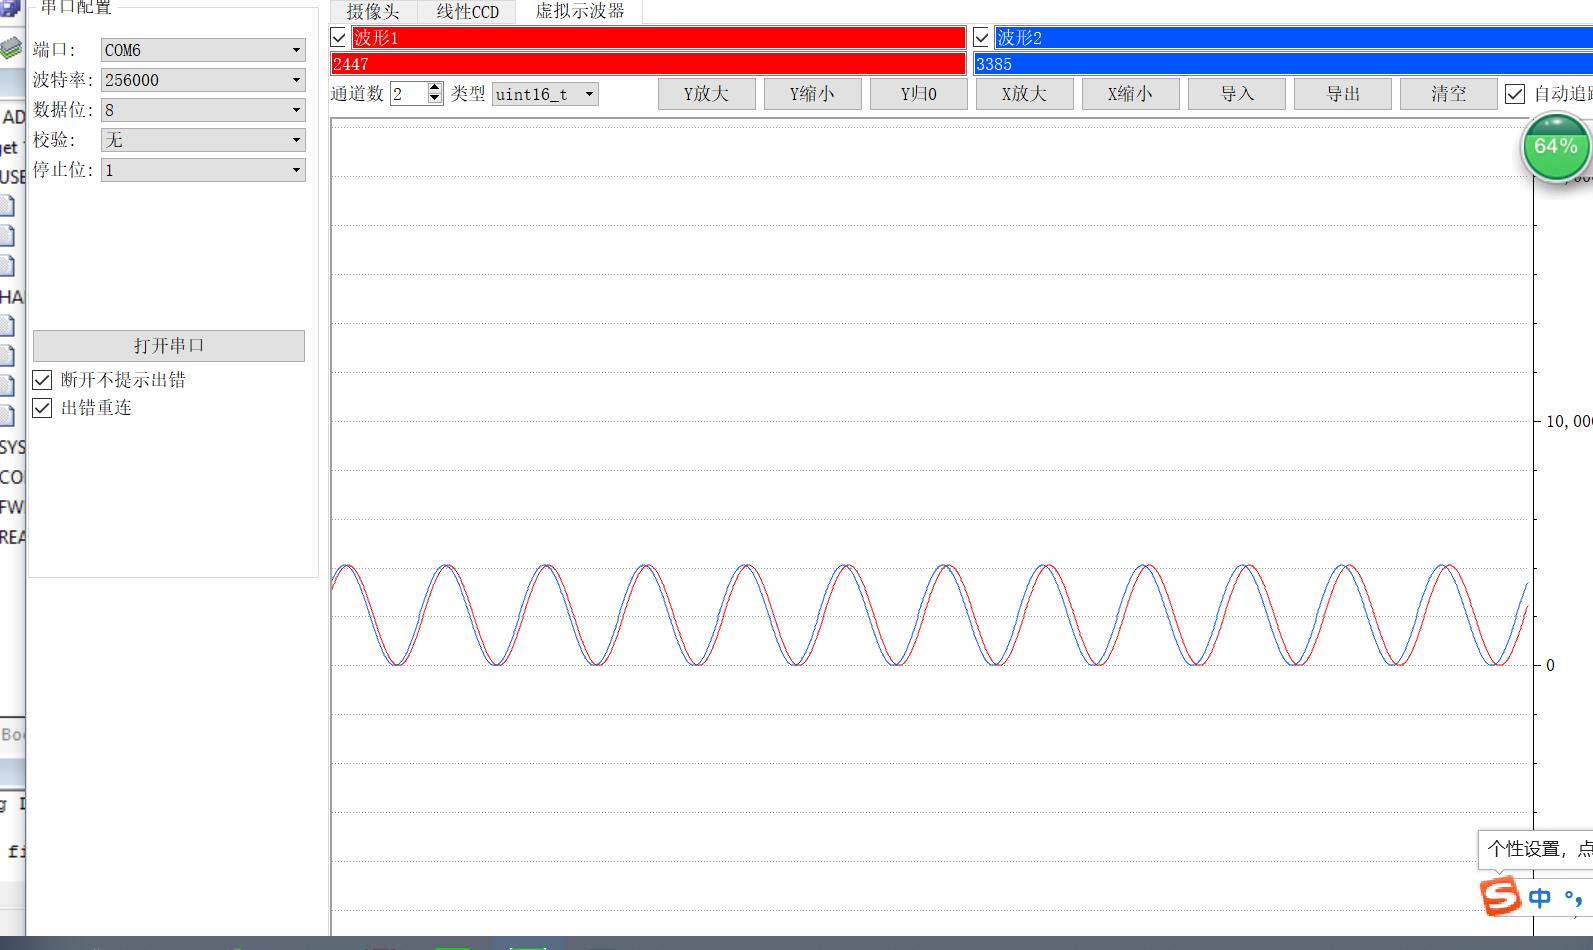
Task: Toggle 出错重连 checkbox
Action: coord(42,408)
